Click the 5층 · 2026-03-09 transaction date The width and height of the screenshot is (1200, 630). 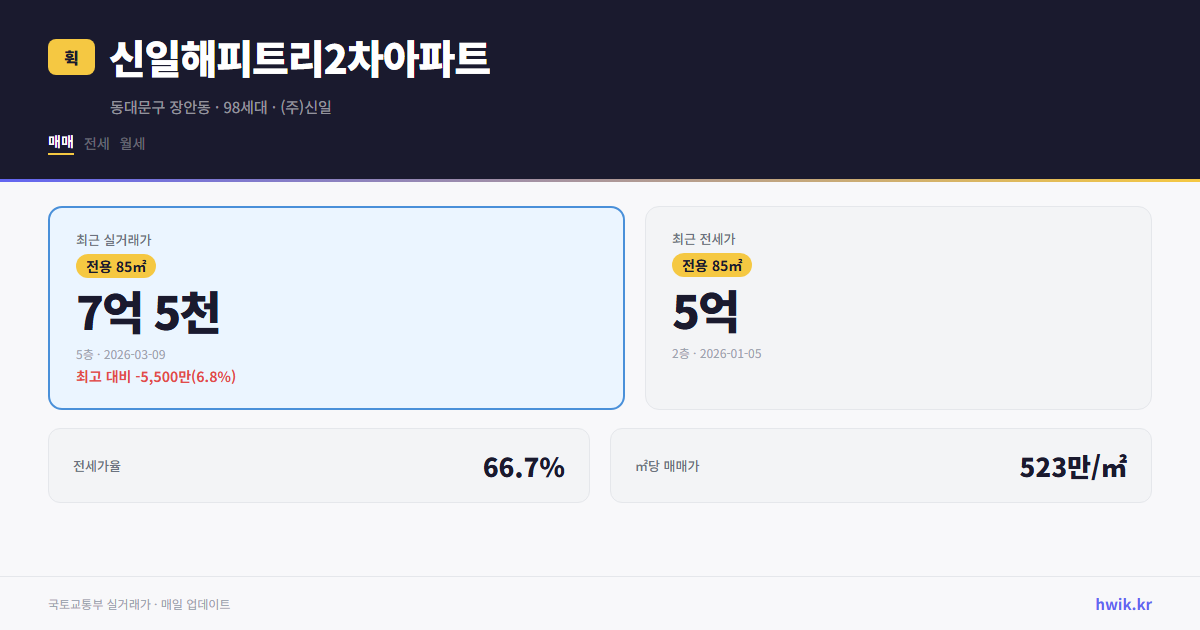coord(121,355)
